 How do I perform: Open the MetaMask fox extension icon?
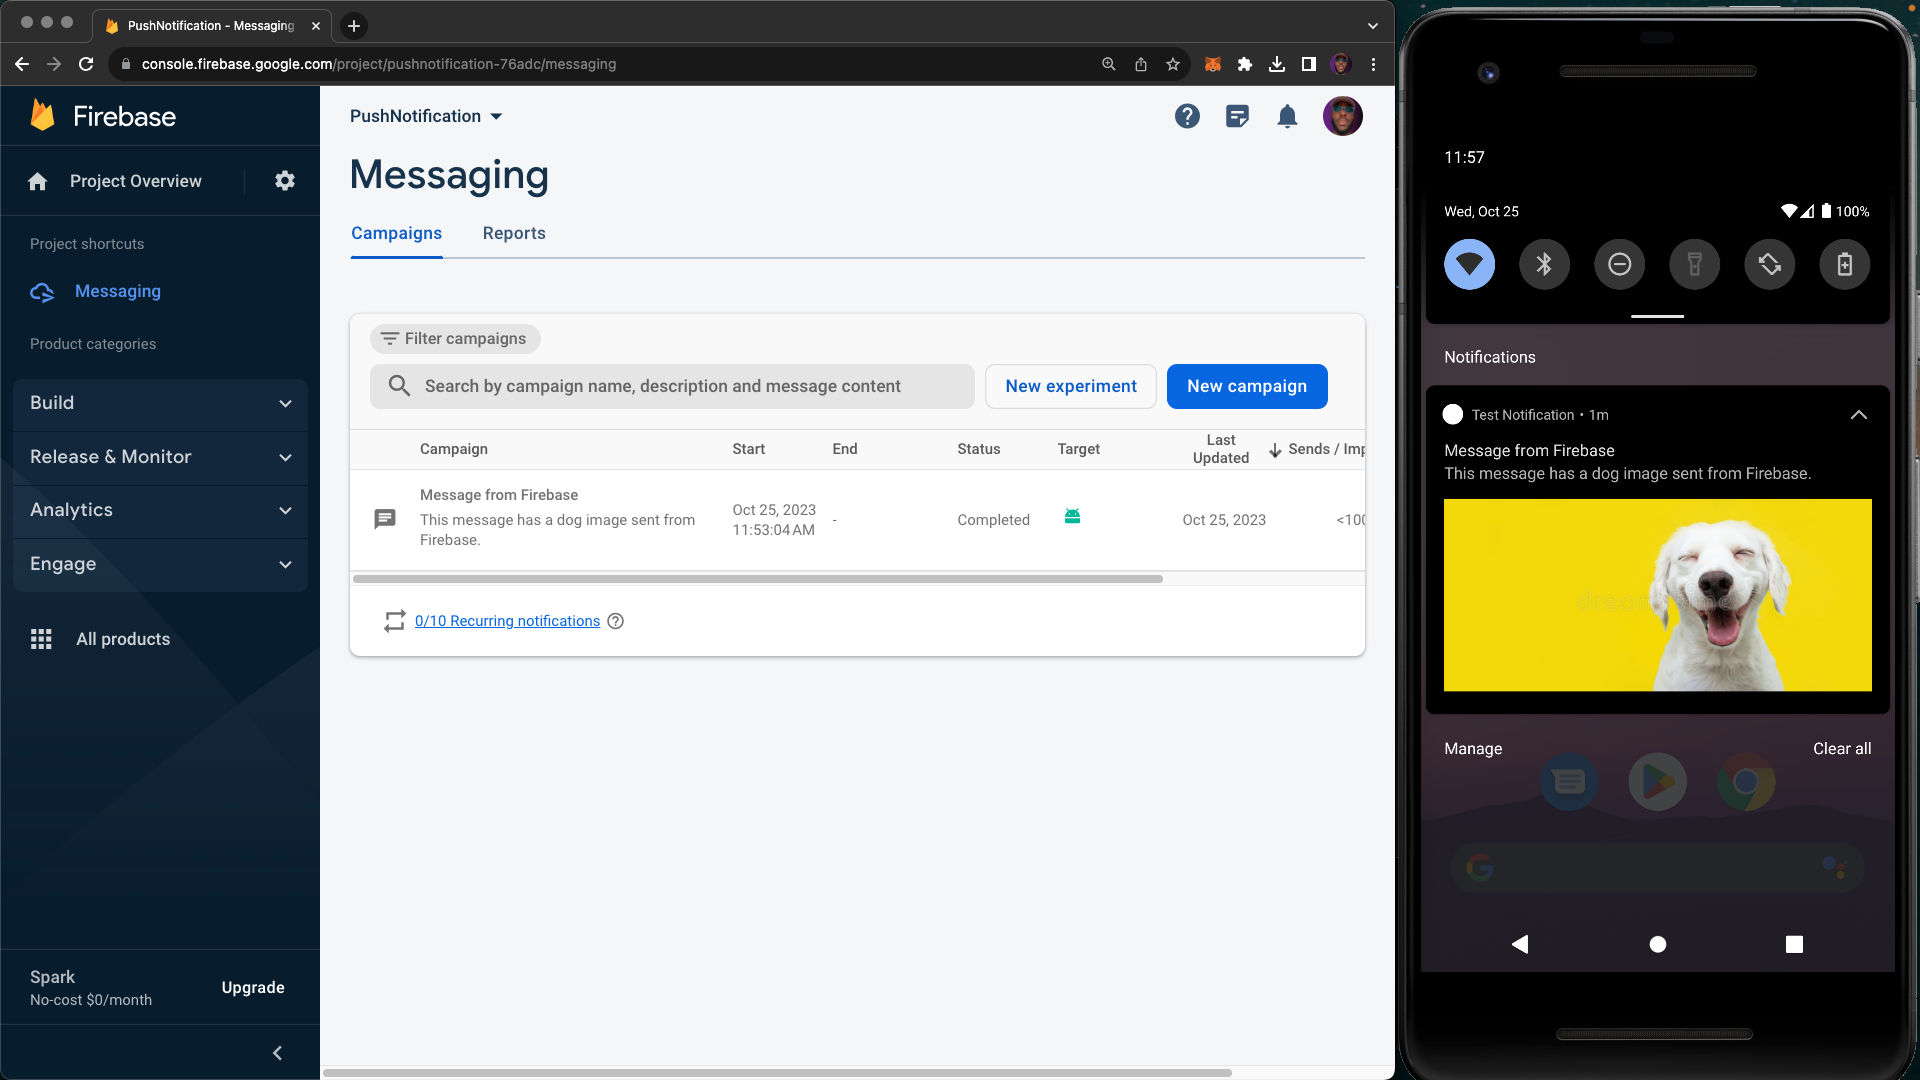tap(1213, 64)
